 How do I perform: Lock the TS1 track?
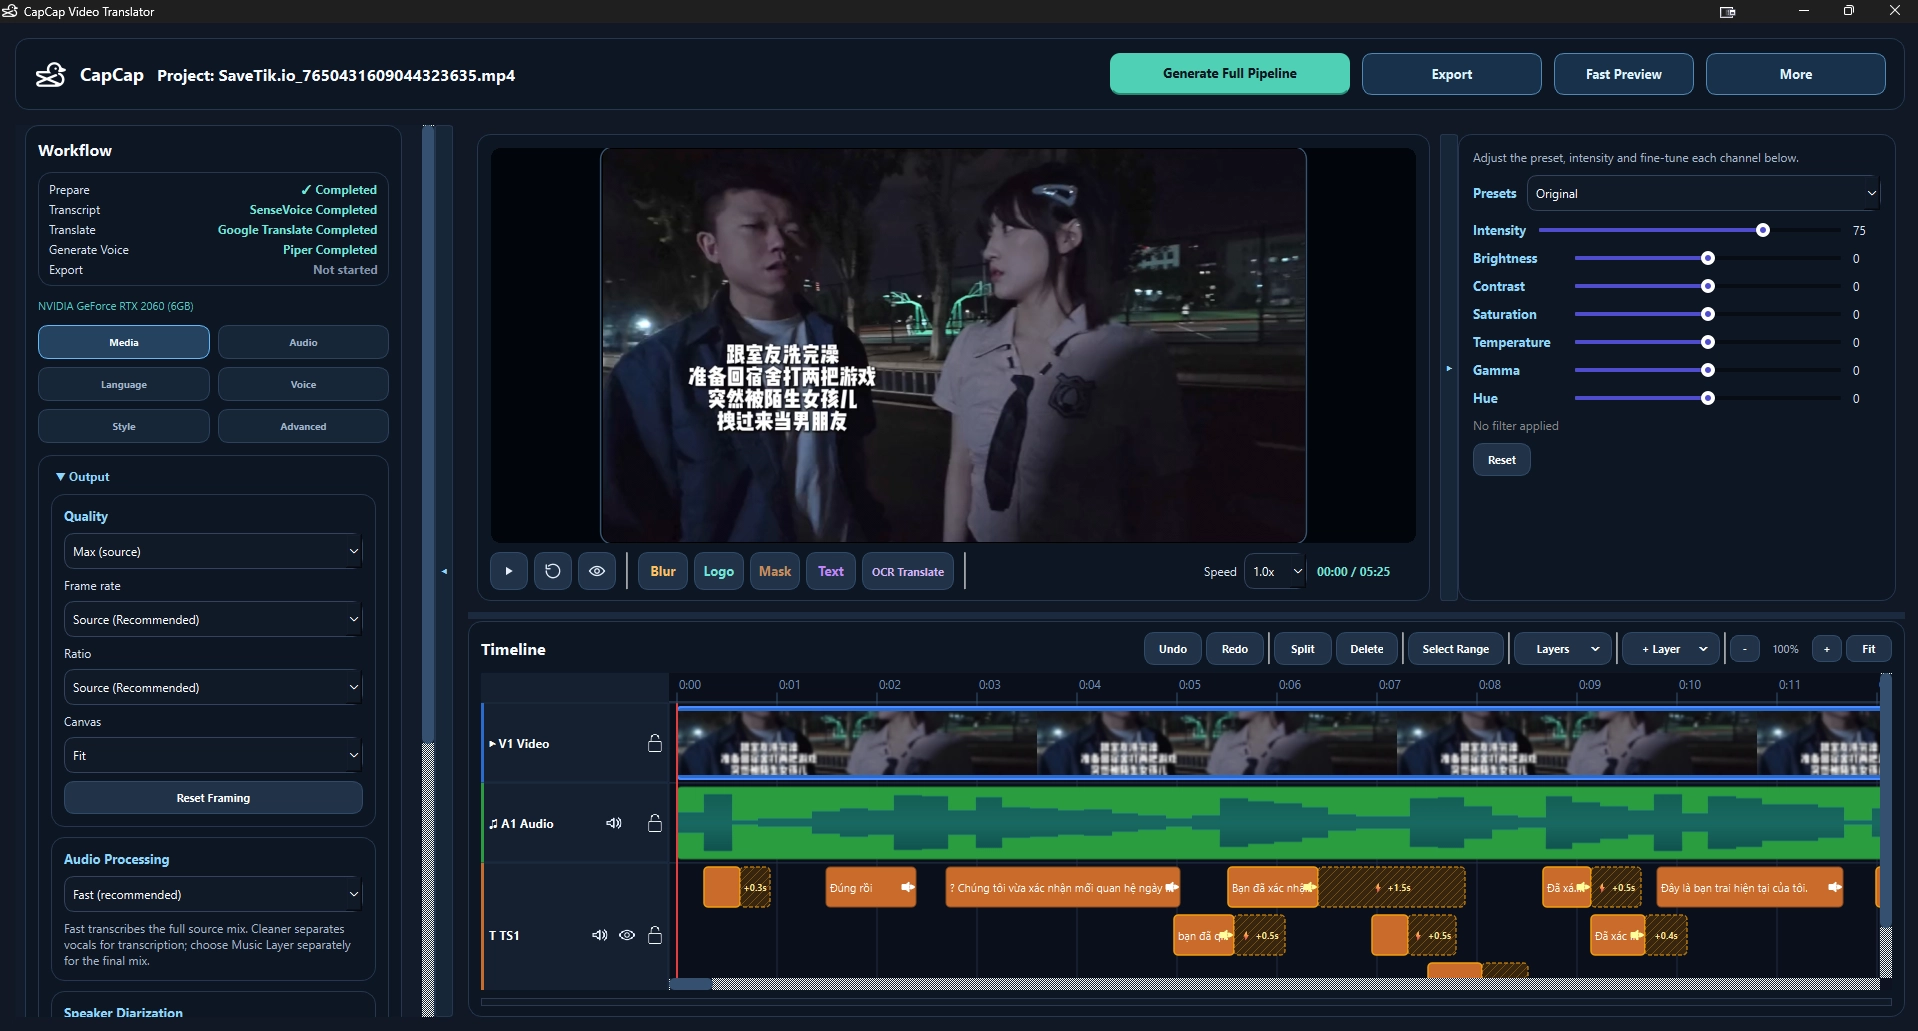(655, 935)
